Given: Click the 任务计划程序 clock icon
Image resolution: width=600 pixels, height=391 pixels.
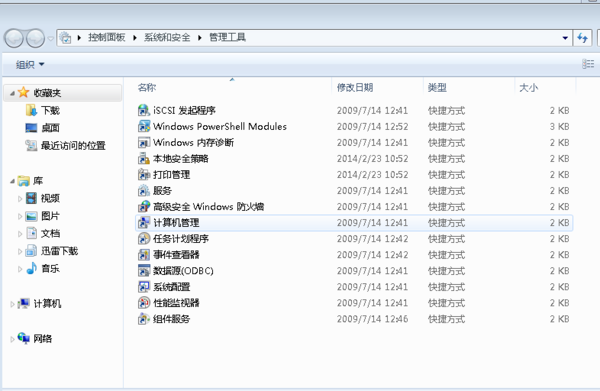Looking at the screenshot, I should pos(143,239).
